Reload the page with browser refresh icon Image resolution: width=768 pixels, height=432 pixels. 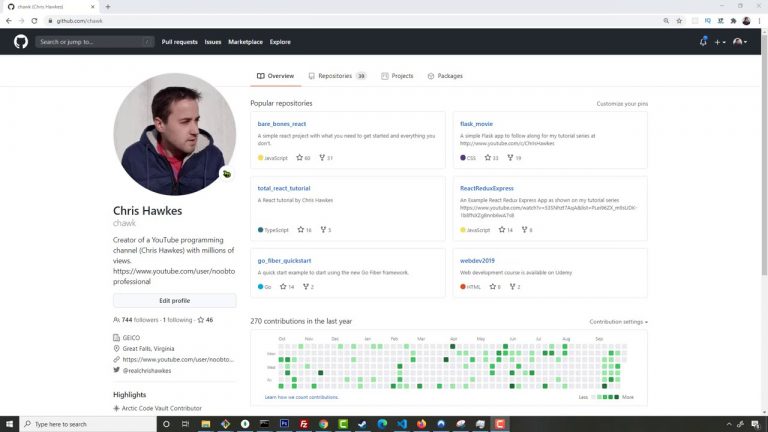(32, 20)
